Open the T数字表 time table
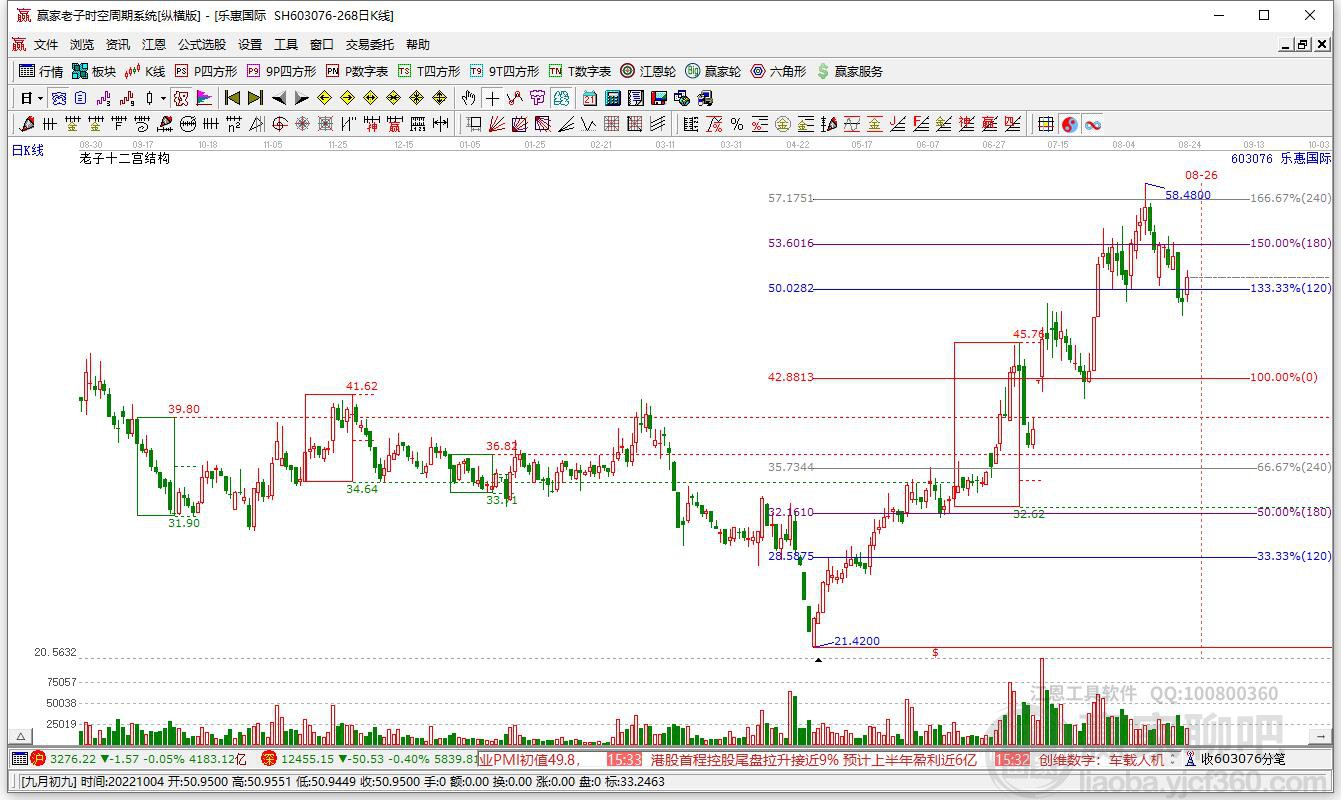 point(580,71)
